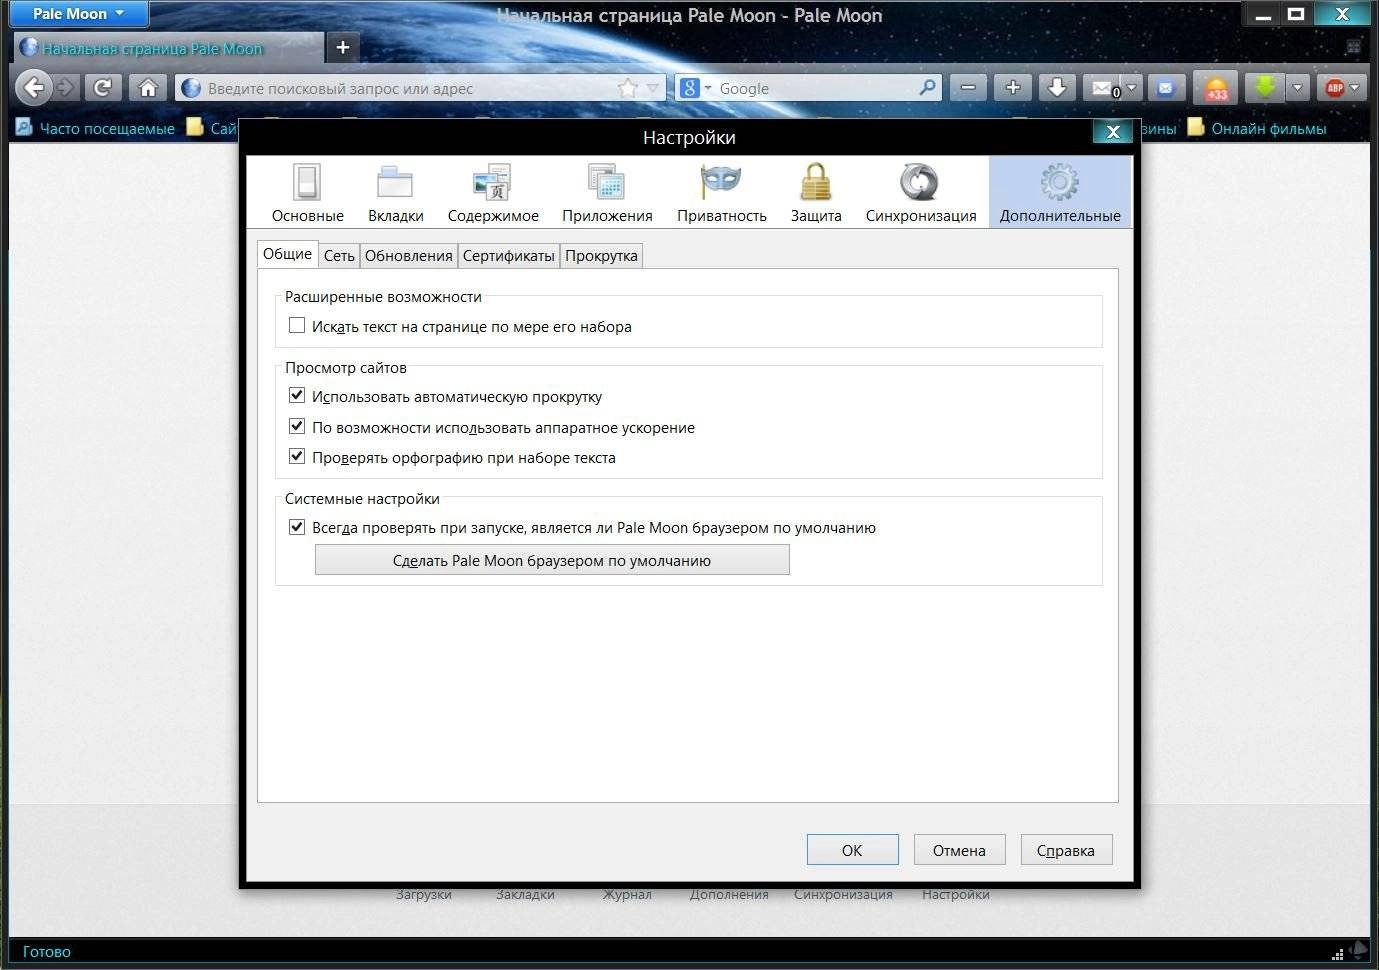Switch to the Сертификаты tab
Screen dimensions: 1379x970
pos(508,256)
